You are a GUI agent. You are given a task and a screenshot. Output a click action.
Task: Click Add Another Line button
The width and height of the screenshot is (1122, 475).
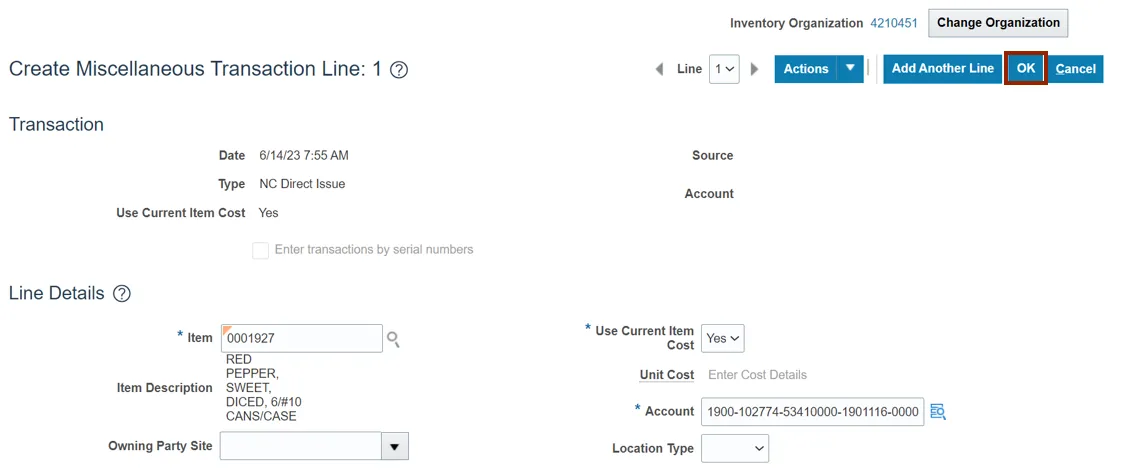[x=942, y=69]
